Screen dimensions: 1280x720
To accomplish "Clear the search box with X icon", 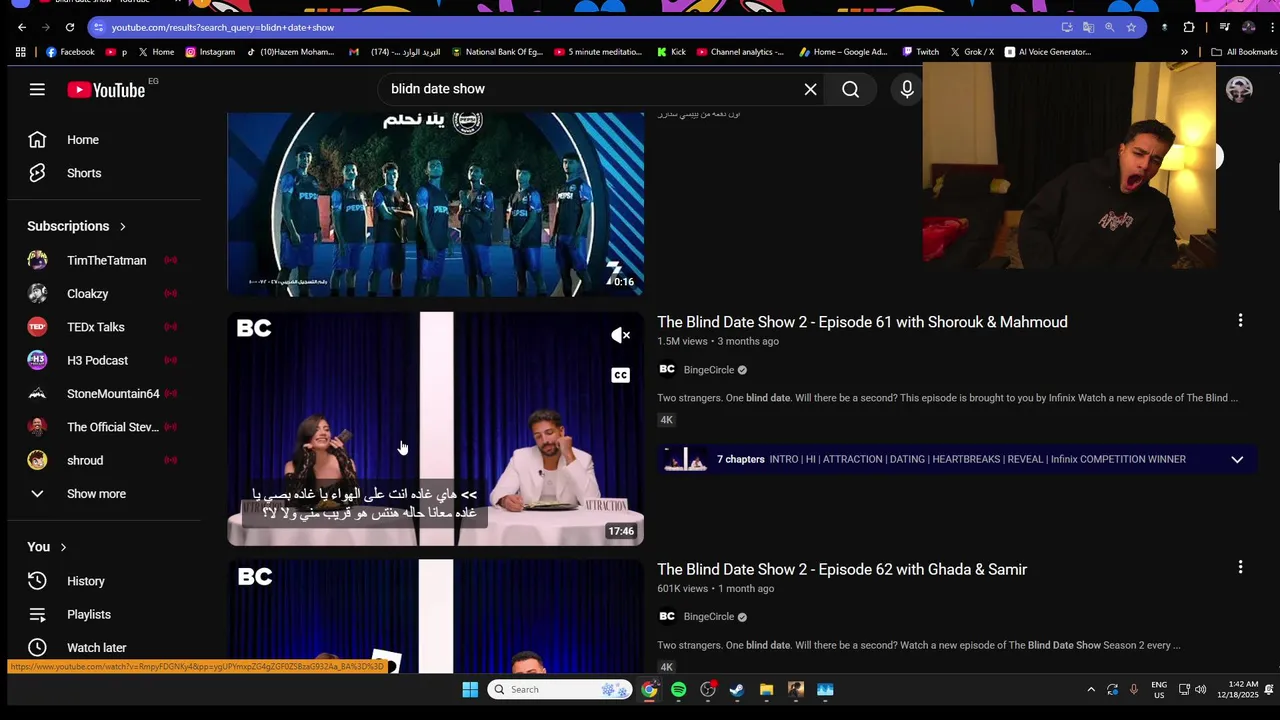I will (810, 89).
